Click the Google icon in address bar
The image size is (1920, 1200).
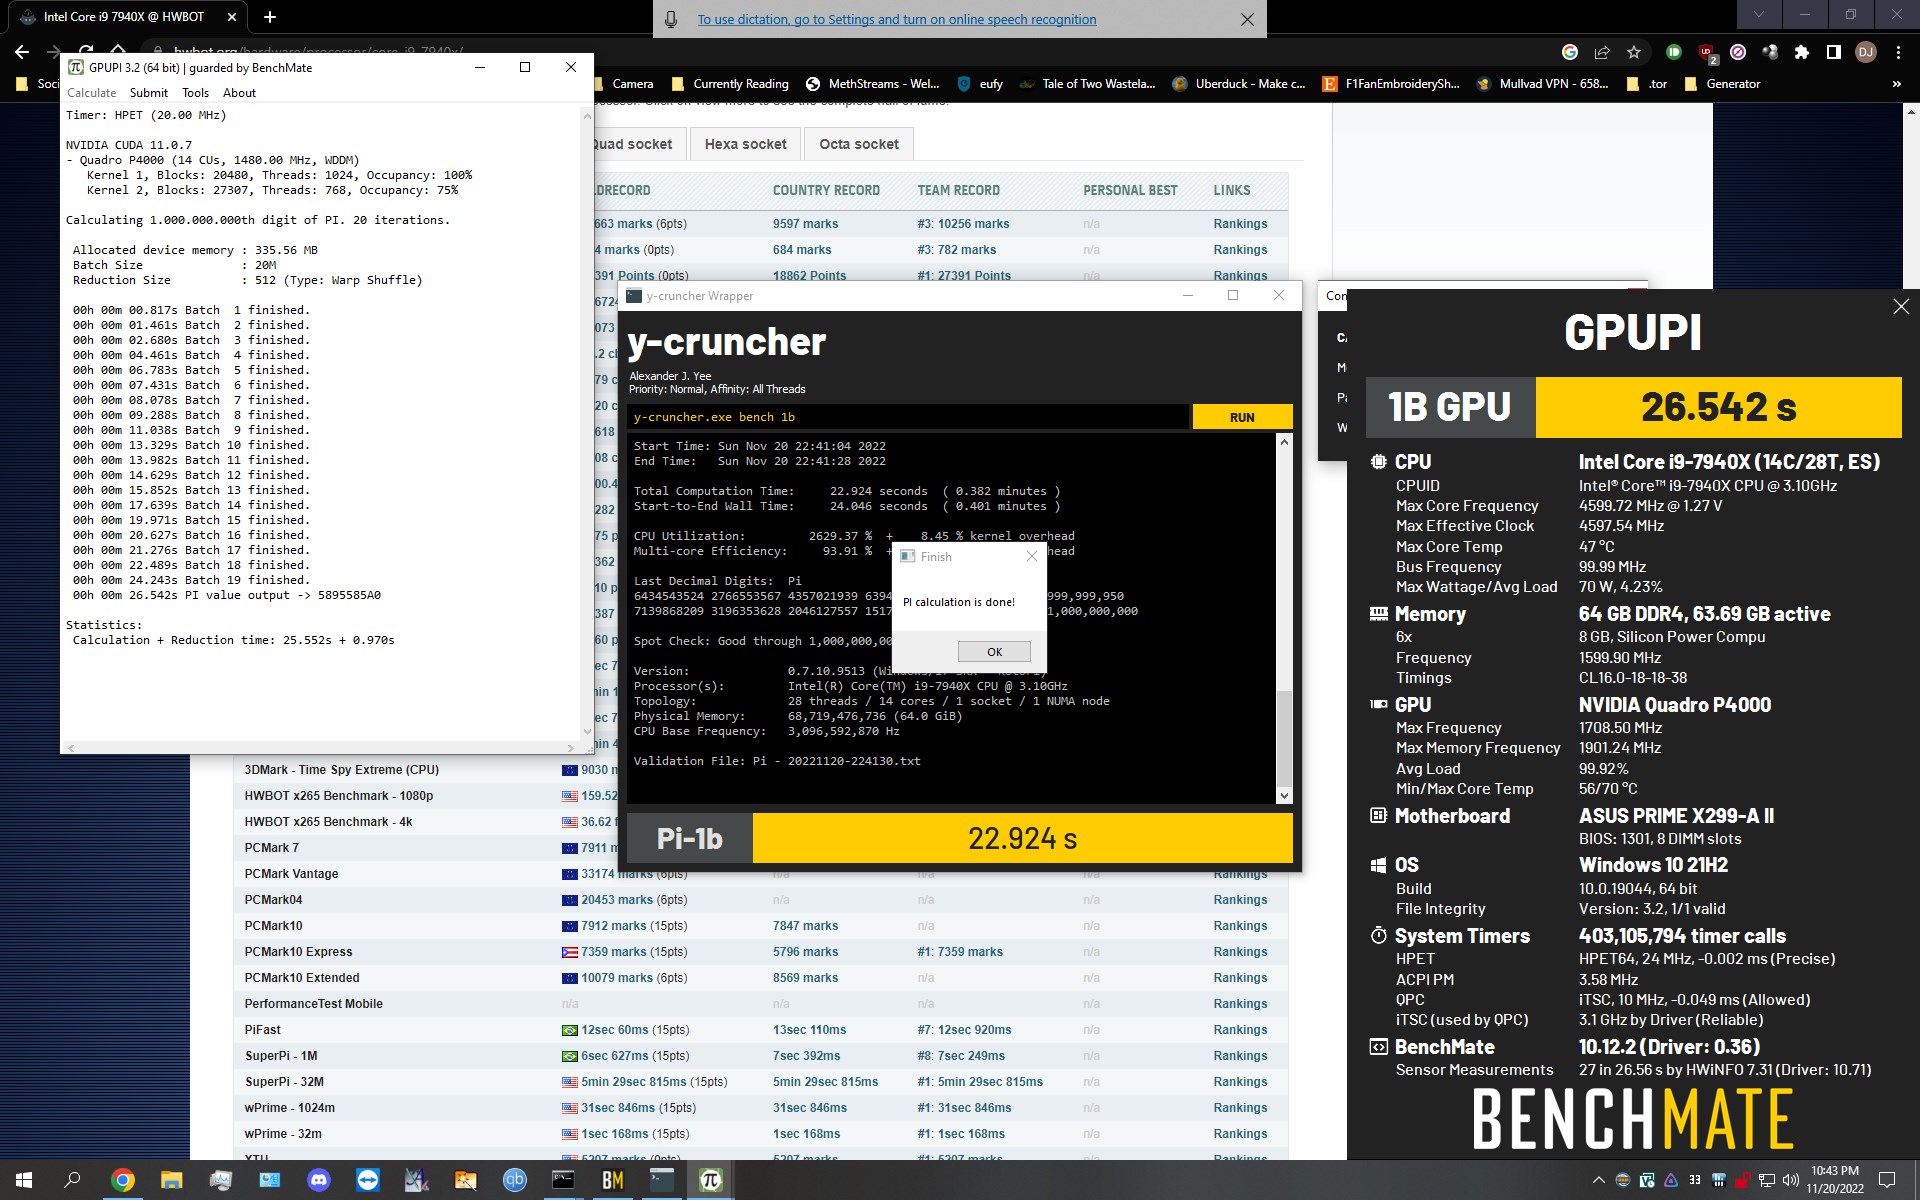(x=1570, y=52)
